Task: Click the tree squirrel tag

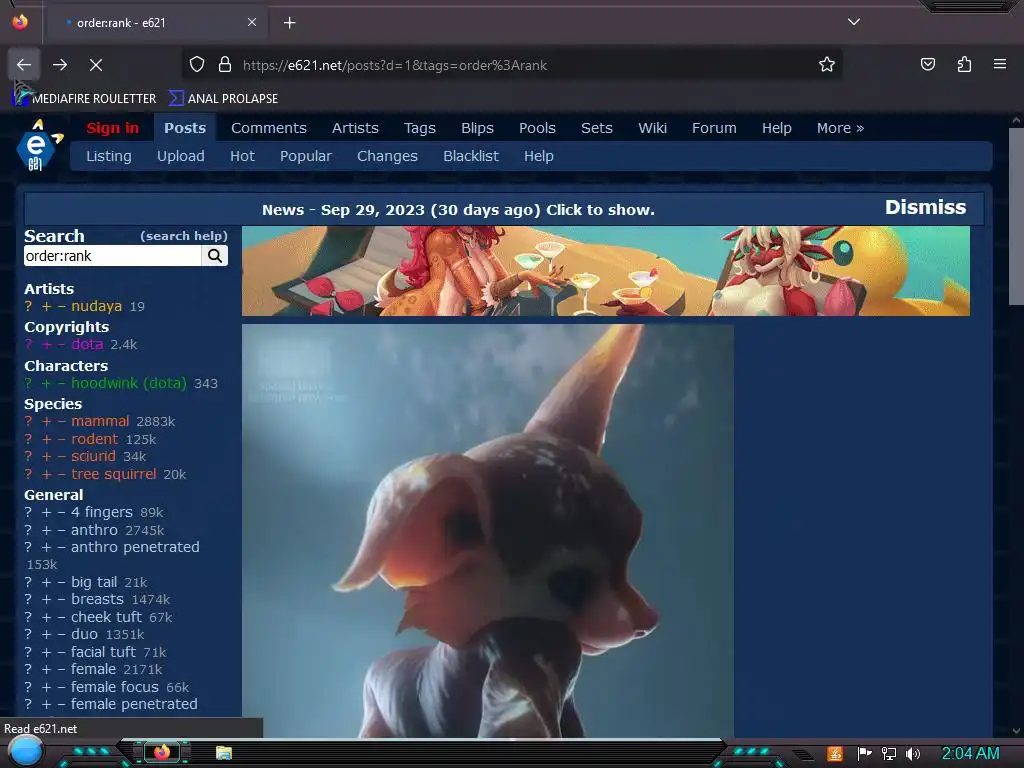Action: (114, 474)
